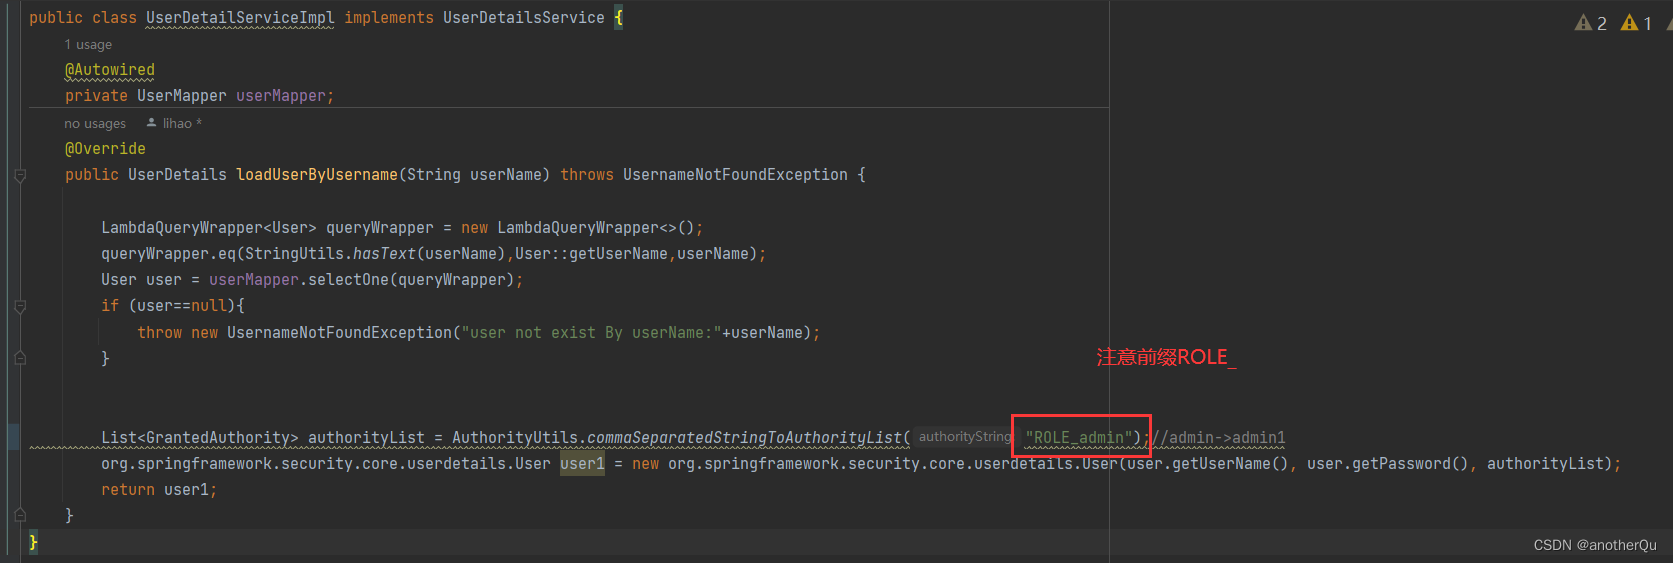1673x563 pixels.
Task: Click the @Override annotation
Action: point(105,149)
